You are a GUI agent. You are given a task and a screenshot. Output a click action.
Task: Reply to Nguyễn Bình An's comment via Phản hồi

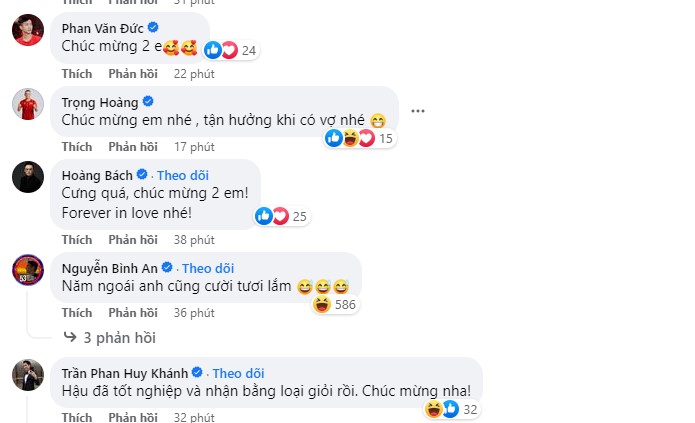point(133,313)
